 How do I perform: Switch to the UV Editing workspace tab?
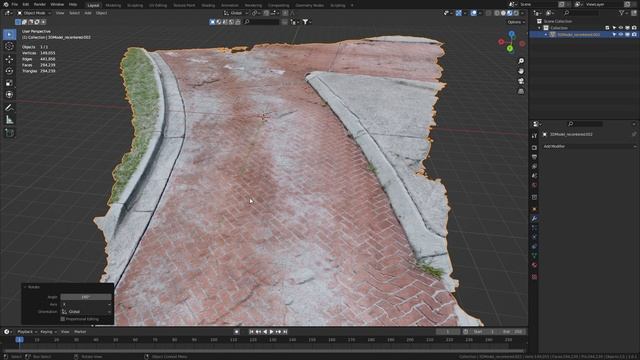tap(158, 5)
